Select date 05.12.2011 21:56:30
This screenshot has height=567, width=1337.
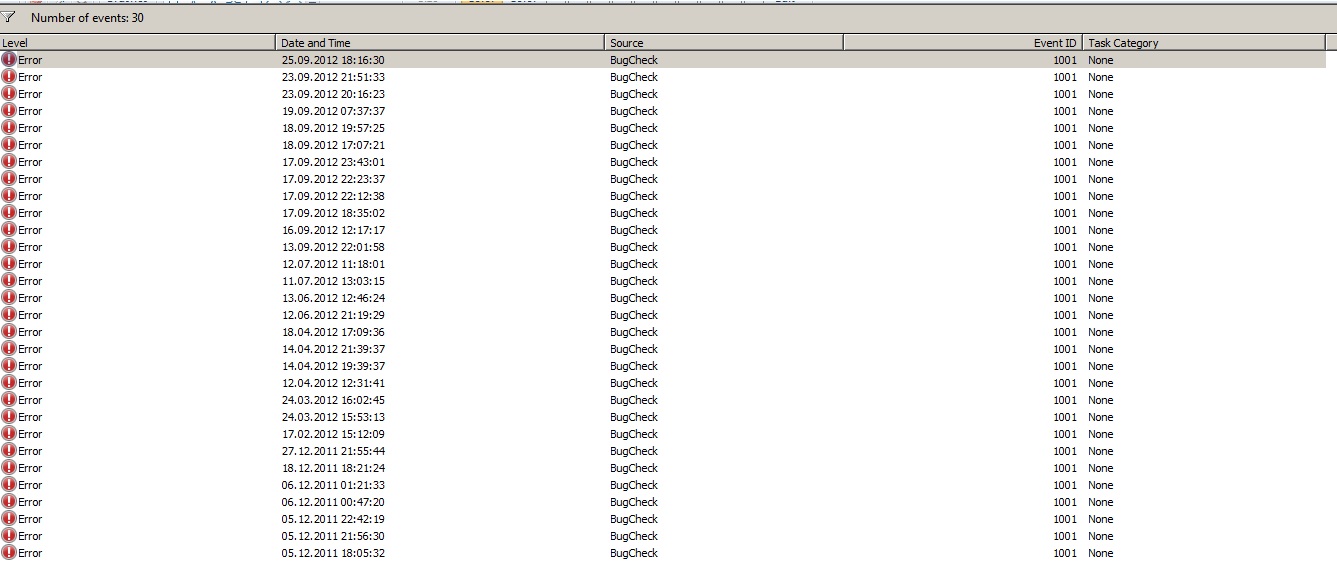pyautogui.click(x=333, y=536)
